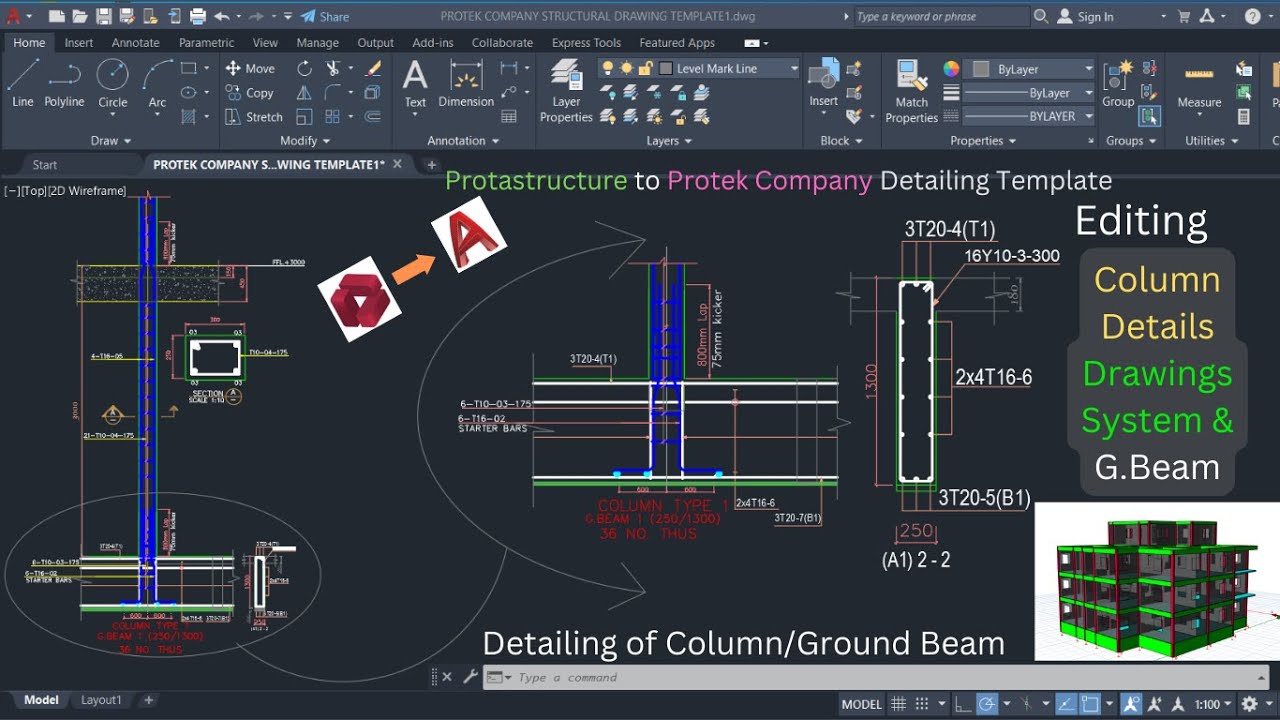Toggle annotation visibility in status bar
The image size is (1280, 720).
click(x=1132, y=704)
